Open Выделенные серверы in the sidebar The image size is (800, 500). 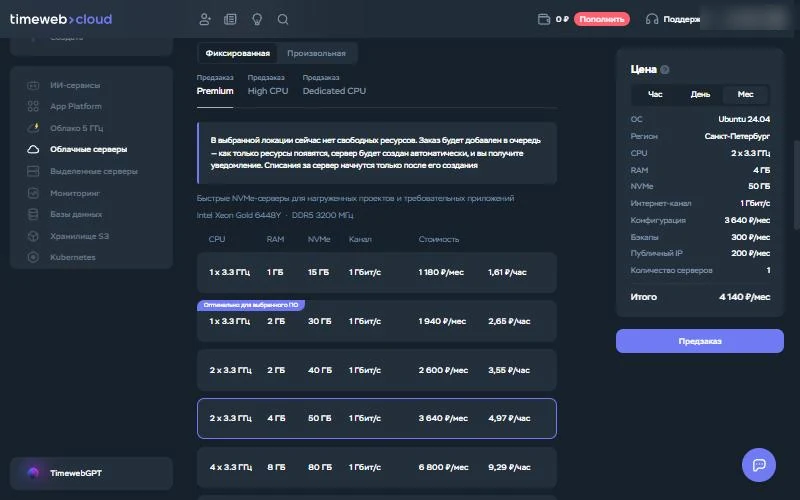(94, 171)
